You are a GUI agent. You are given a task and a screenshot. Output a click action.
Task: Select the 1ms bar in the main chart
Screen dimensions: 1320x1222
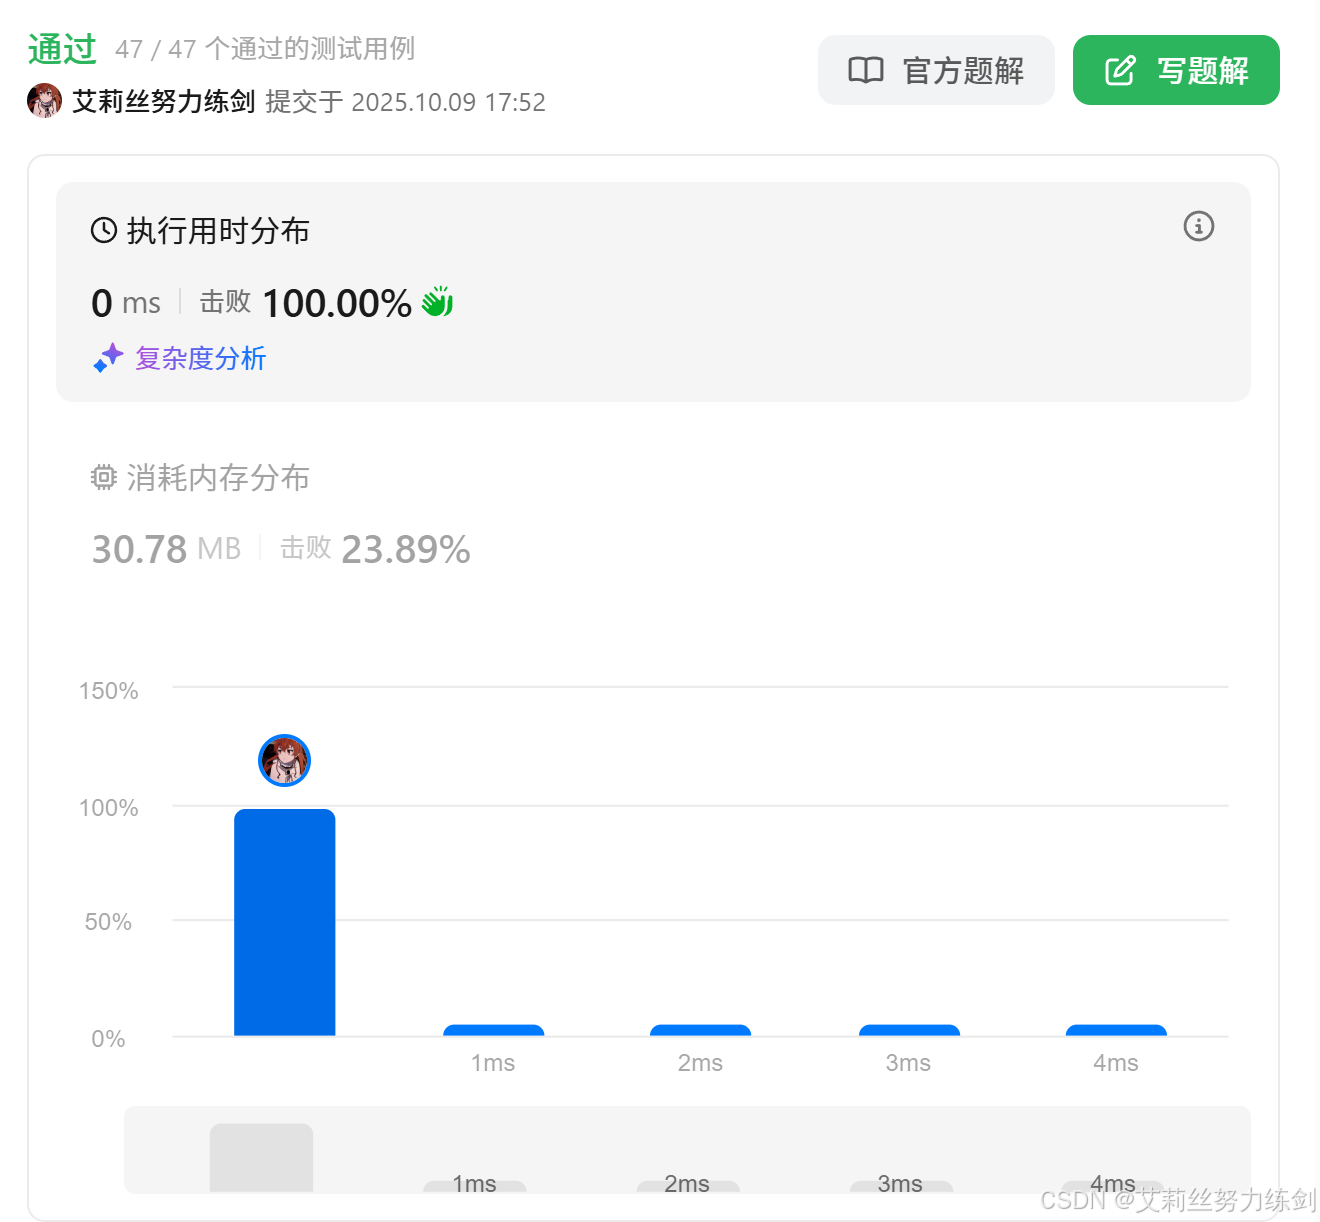coord(493,1030)
